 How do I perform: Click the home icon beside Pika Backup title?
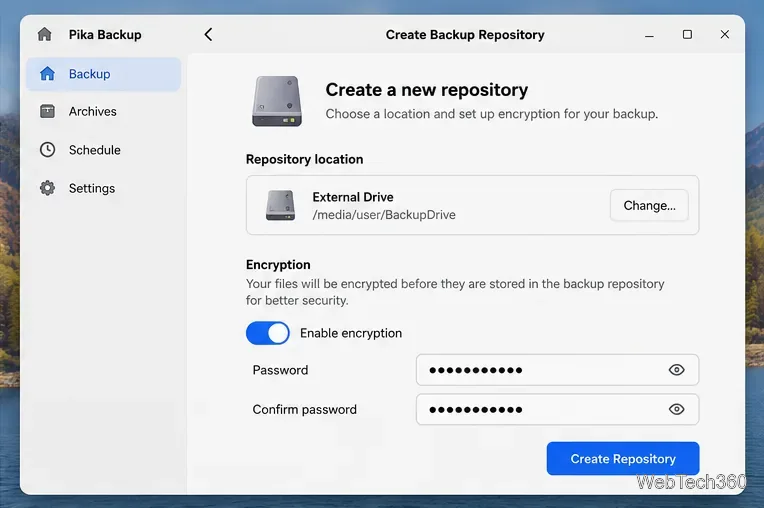pos(44,35)
